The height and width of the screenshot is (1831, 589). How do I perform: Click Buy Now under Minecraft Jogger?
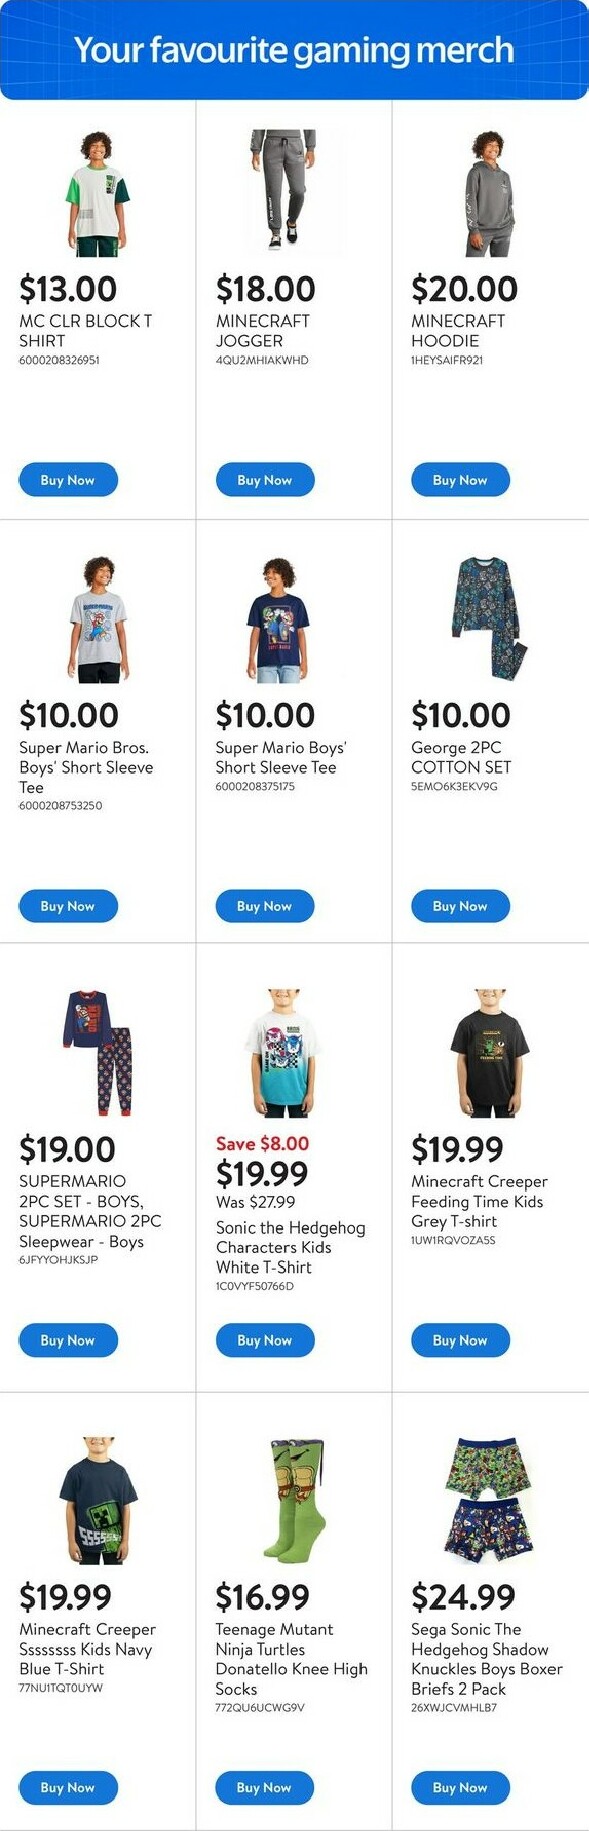pyautogui.click(x=265, y=480)
